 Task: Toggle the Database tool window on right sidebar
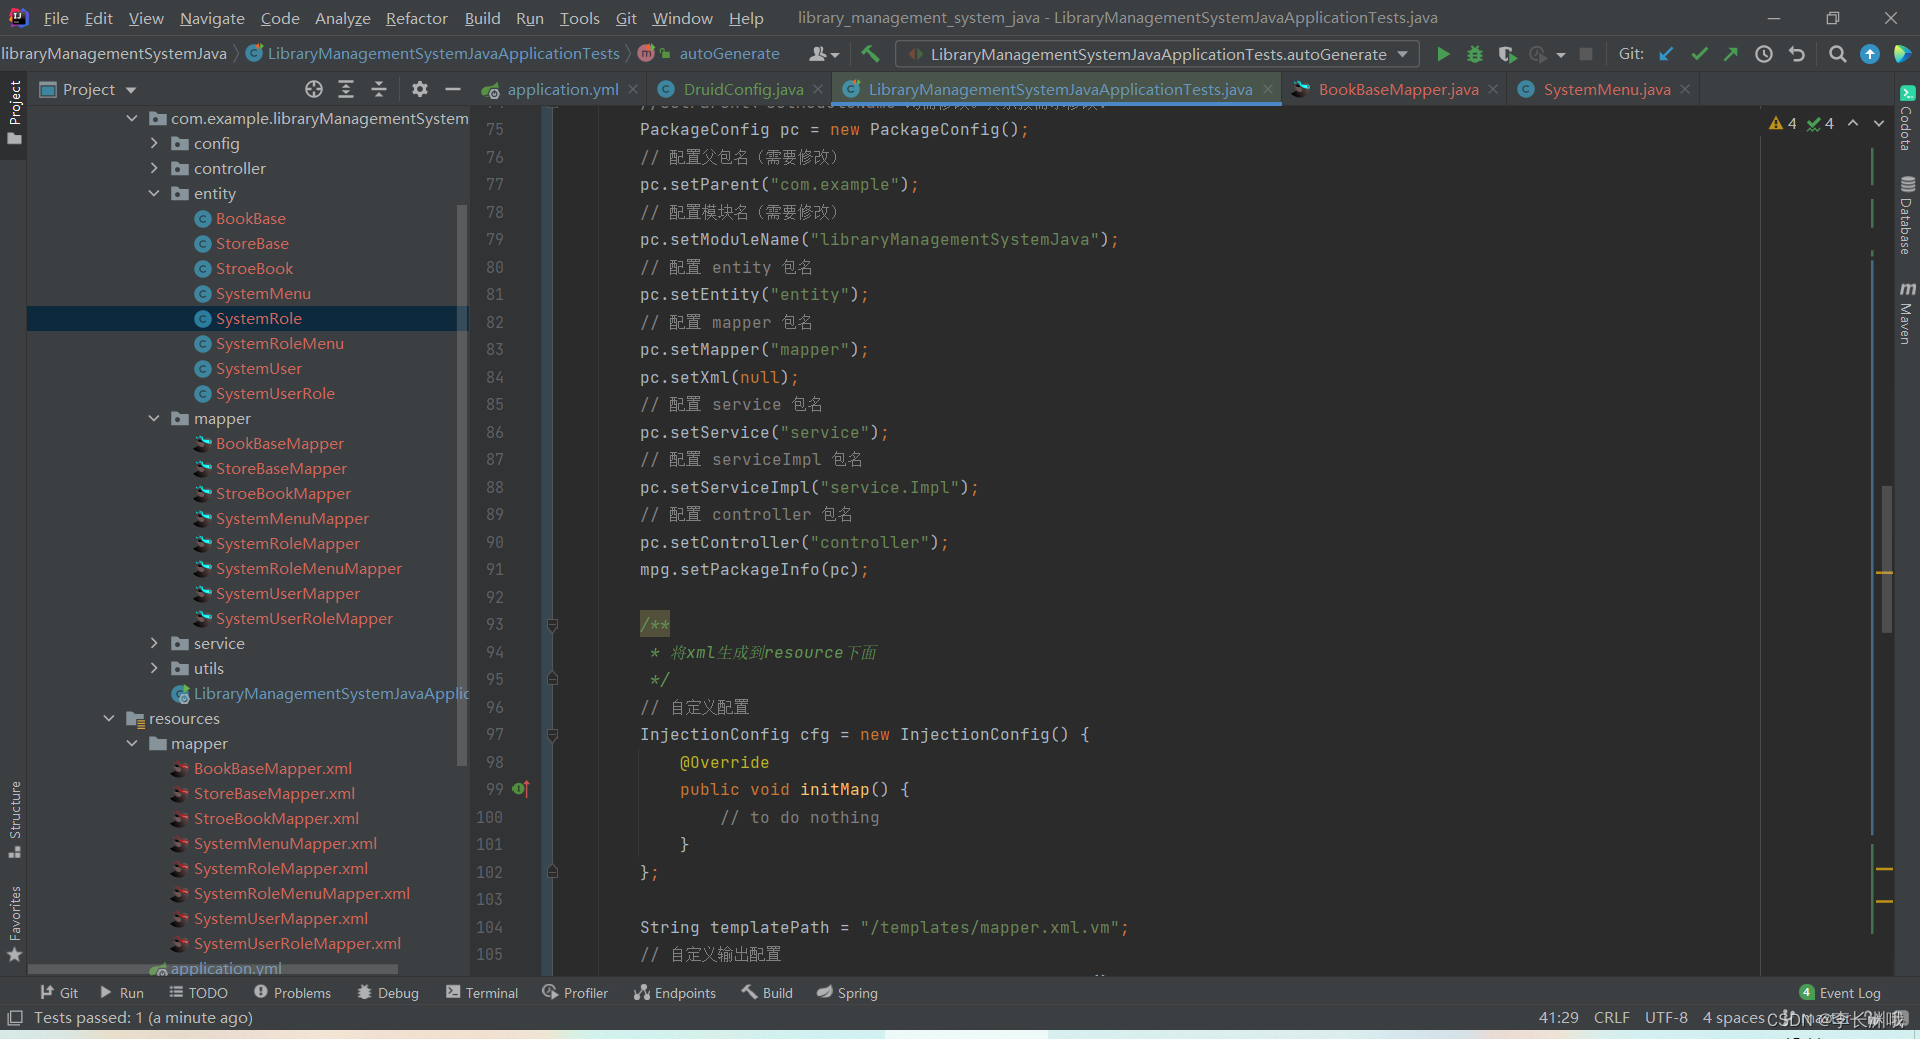click(1907, 216)
